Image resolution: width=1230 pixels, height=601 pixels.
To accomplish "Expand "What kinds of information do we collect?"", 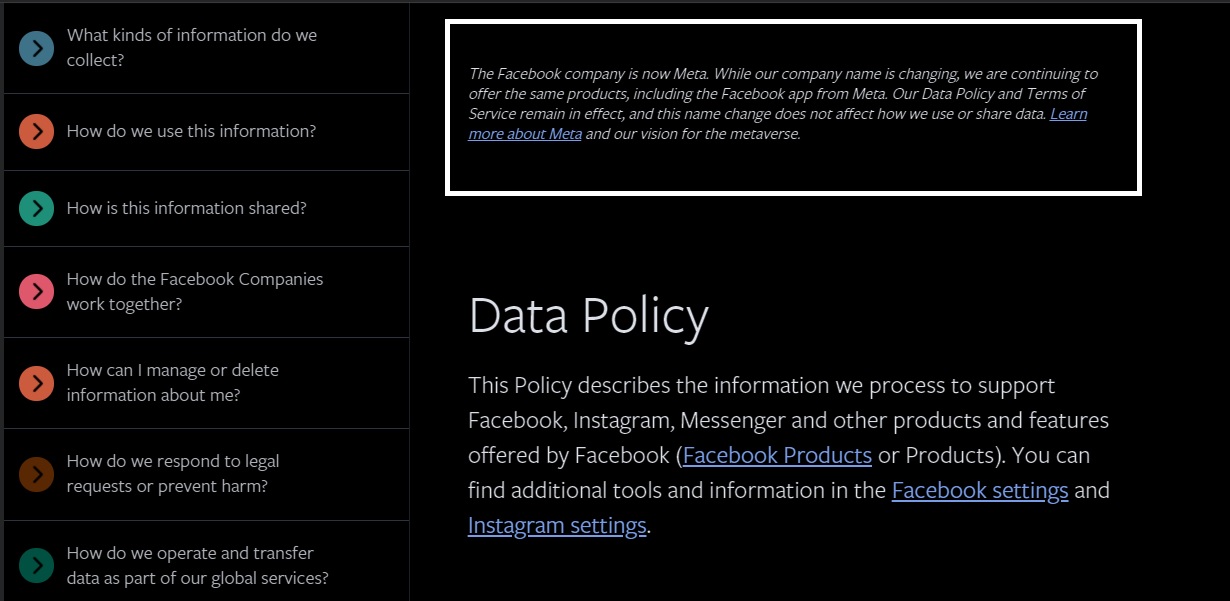I will click(190, 47).
